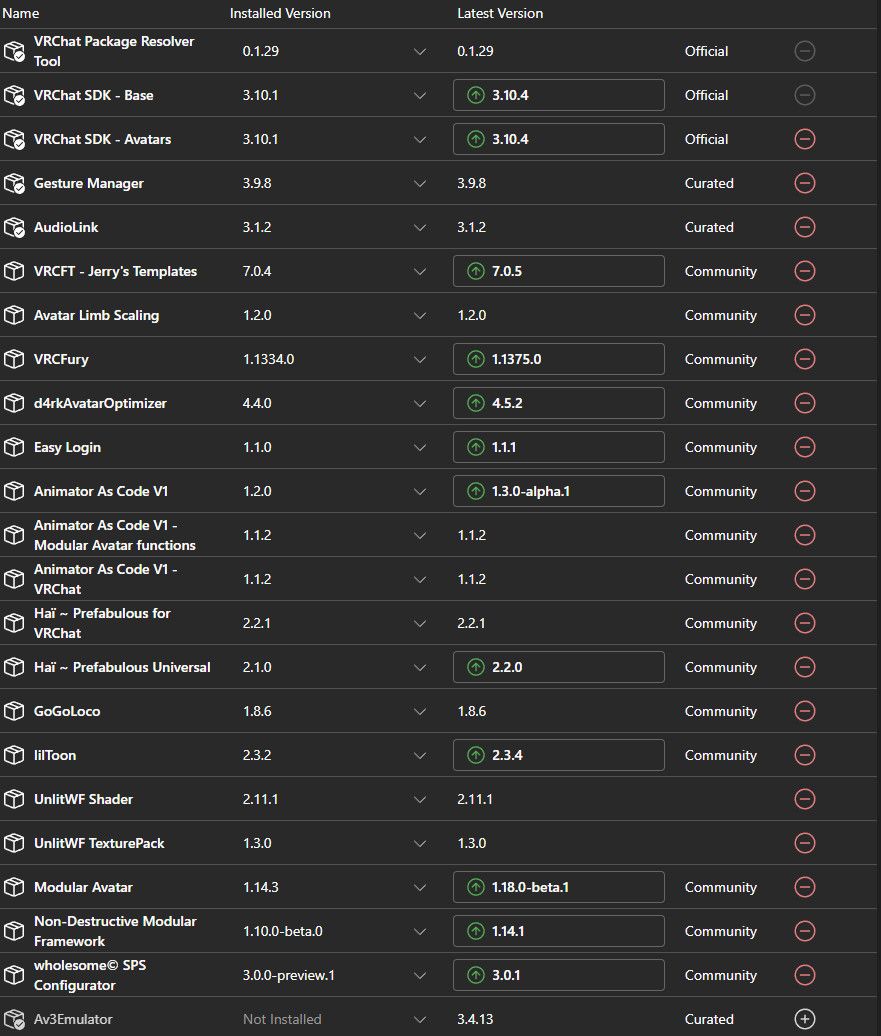Screen dimensions: 881x1036
Task: Click the VRCFury package box icon
Action: (x=14, y=359)
